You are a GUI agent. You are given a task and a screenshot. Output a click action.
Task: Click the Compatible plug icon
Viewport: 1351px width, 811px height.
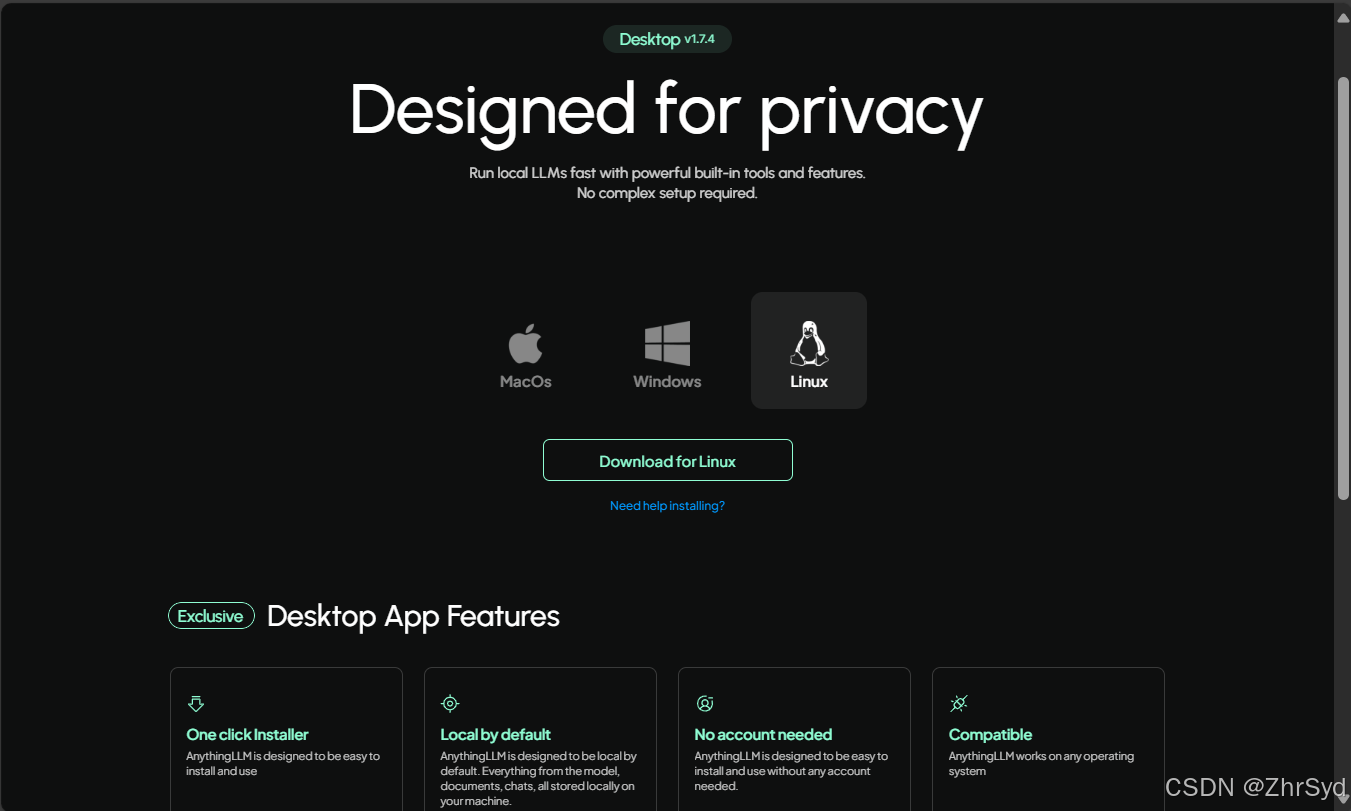958,704
